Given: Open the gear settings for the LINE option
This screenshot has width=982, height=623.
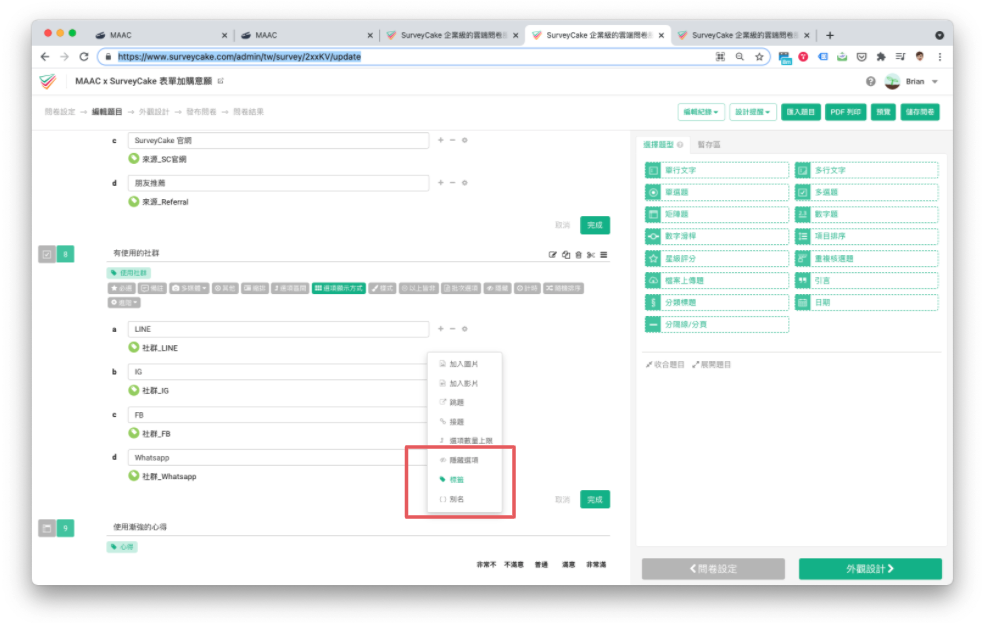Looking at the screenshot, I should coord(465,329).
